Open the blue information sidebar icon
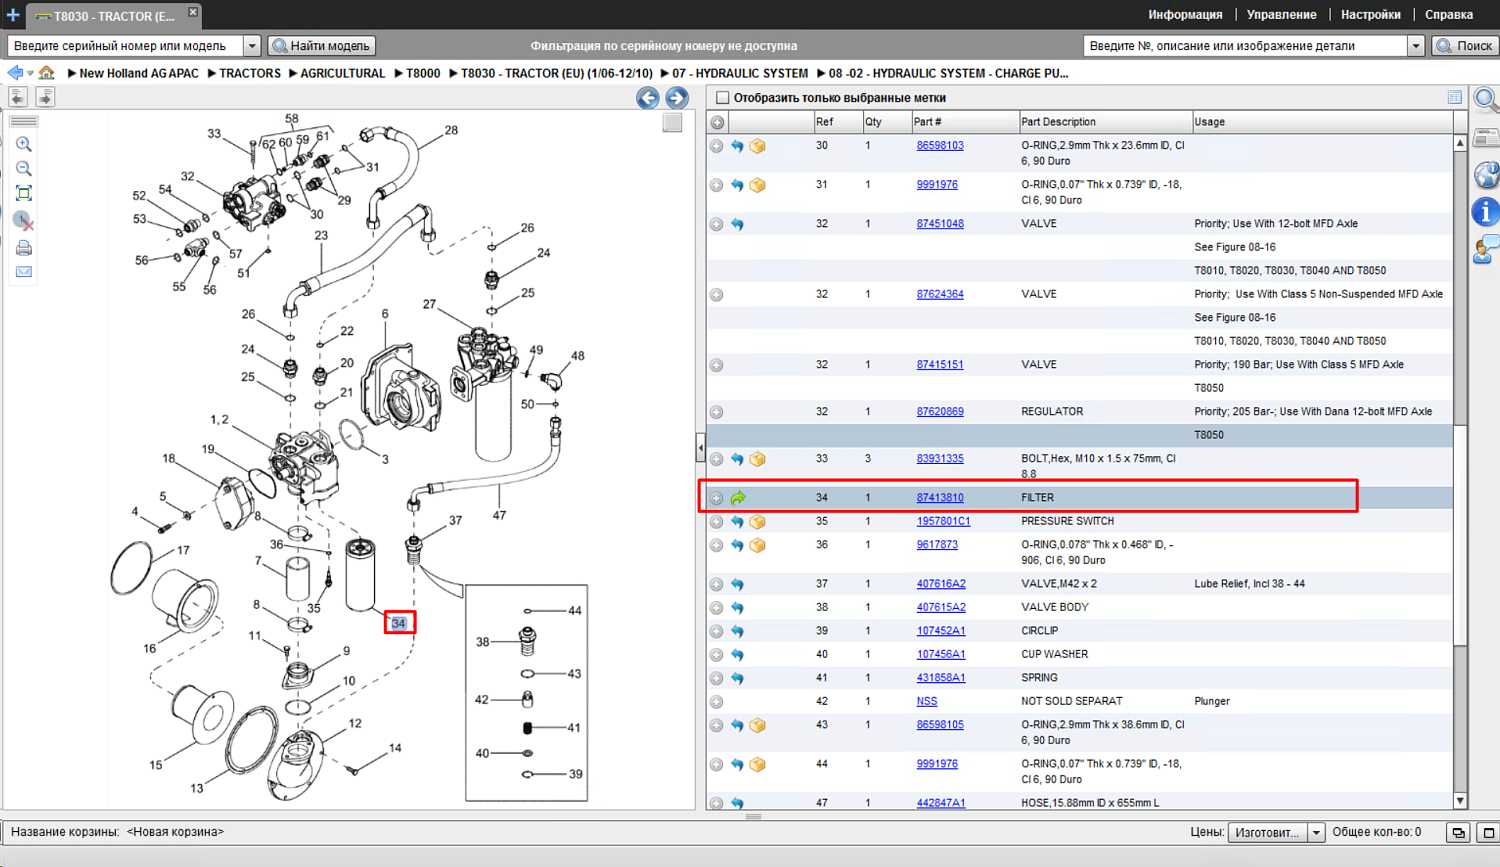 coord(1486,212)
